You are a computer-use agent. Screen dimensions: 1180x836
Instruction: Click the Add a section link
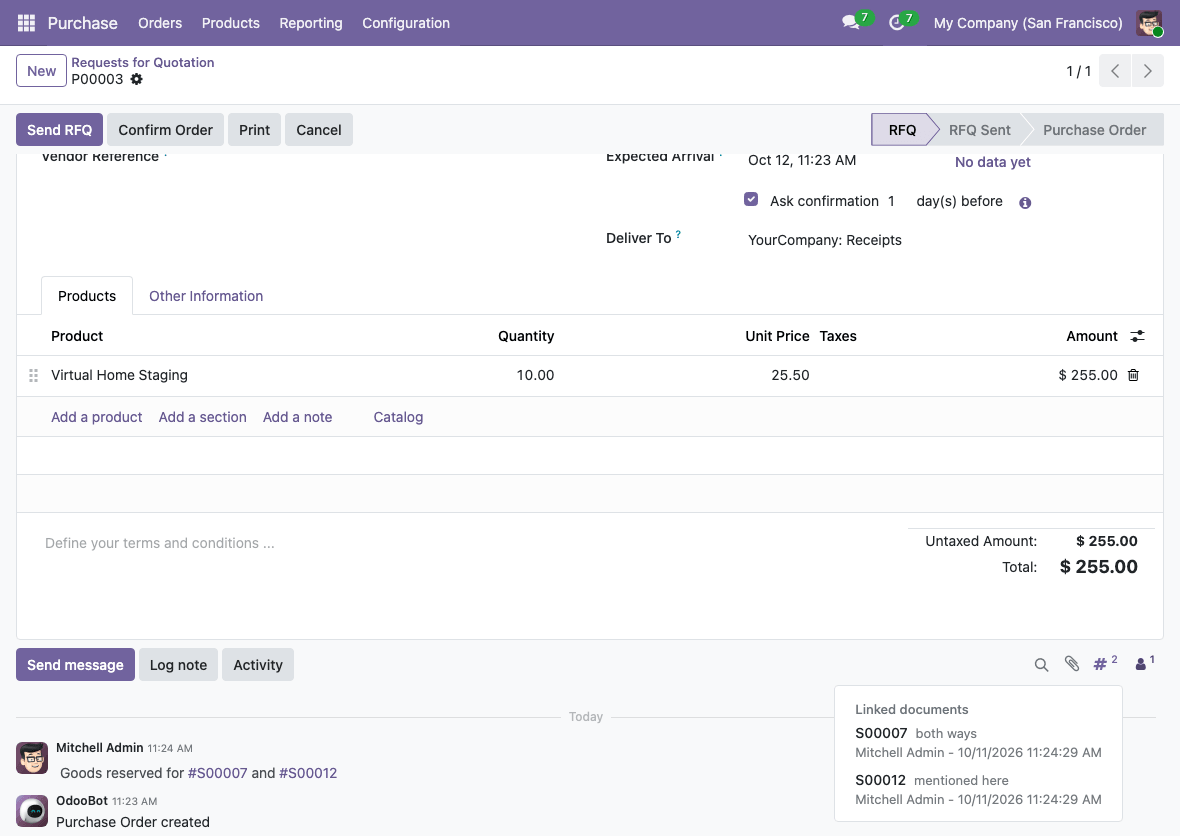pyautogui.click(x=202, y=417)
